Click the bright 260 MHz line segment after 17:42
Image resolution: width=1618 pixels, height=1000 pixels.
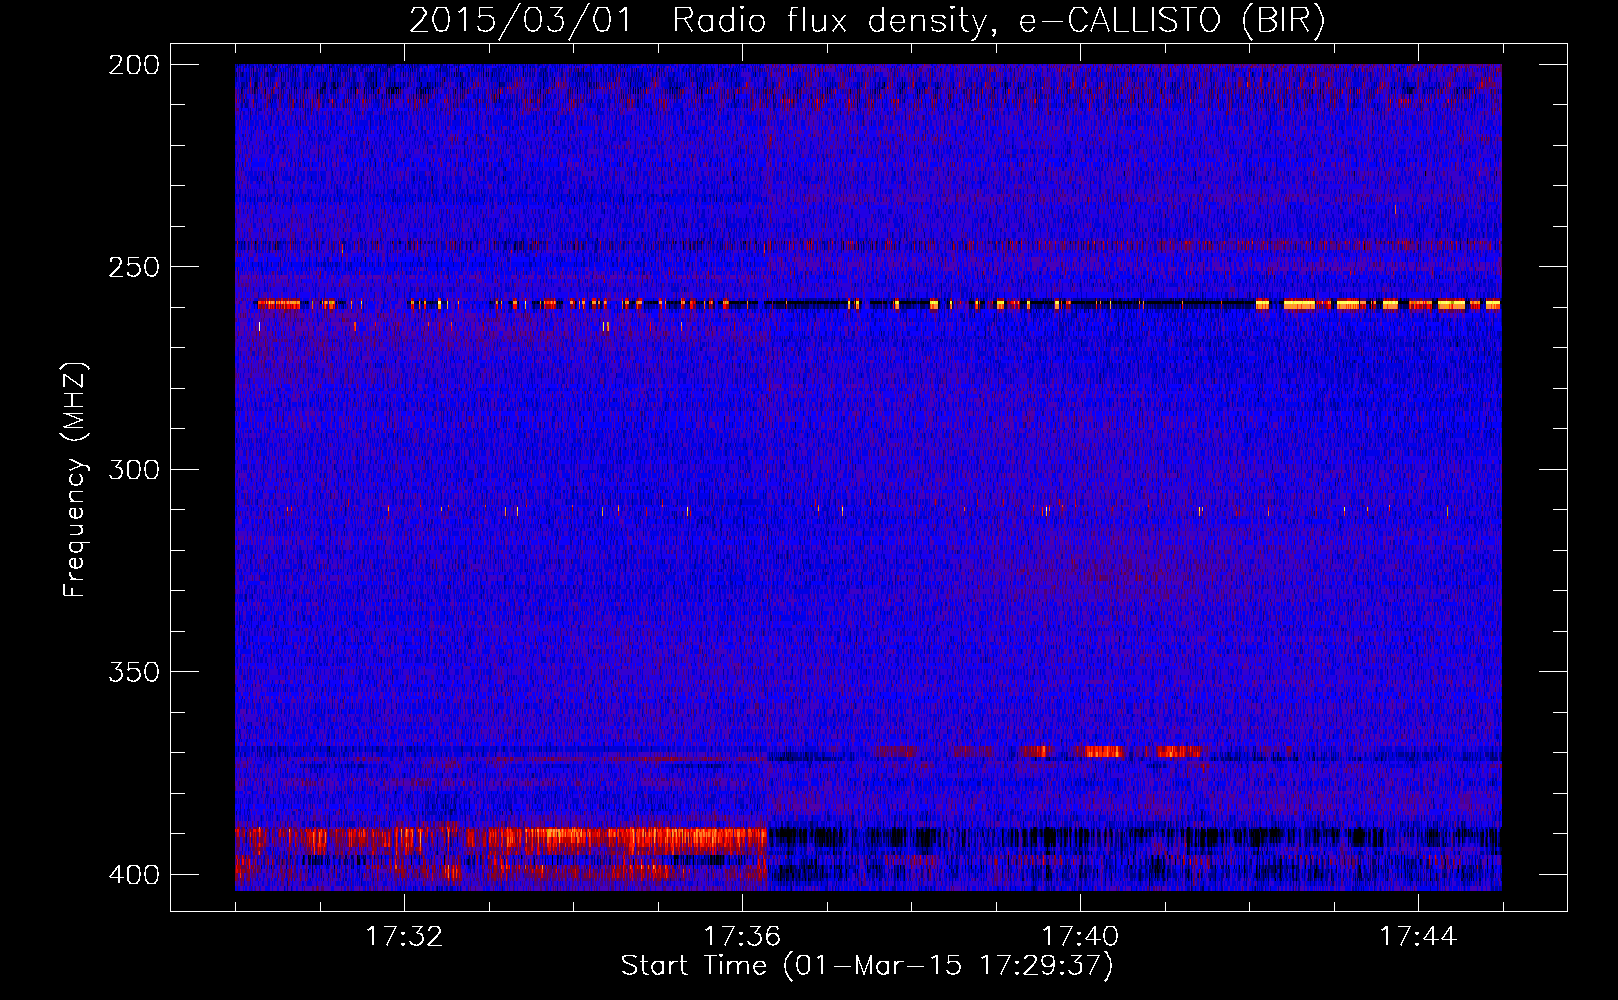pos(1378,304)
